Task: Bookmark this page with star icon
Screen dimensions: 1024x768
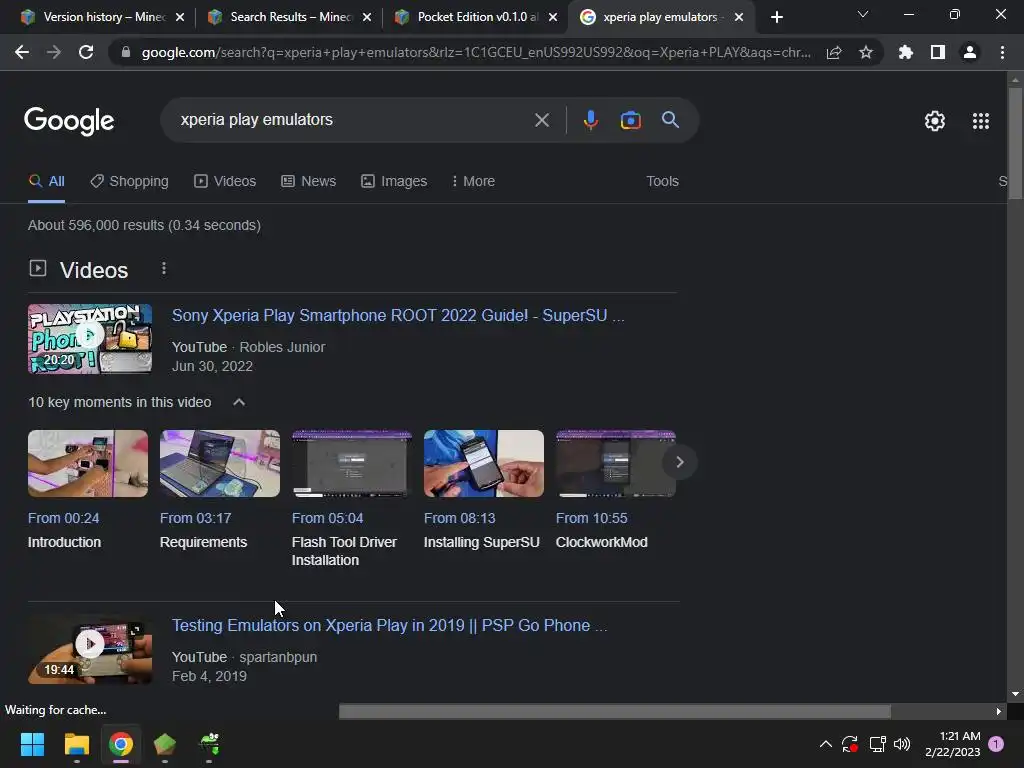Action: pos(866,52)
